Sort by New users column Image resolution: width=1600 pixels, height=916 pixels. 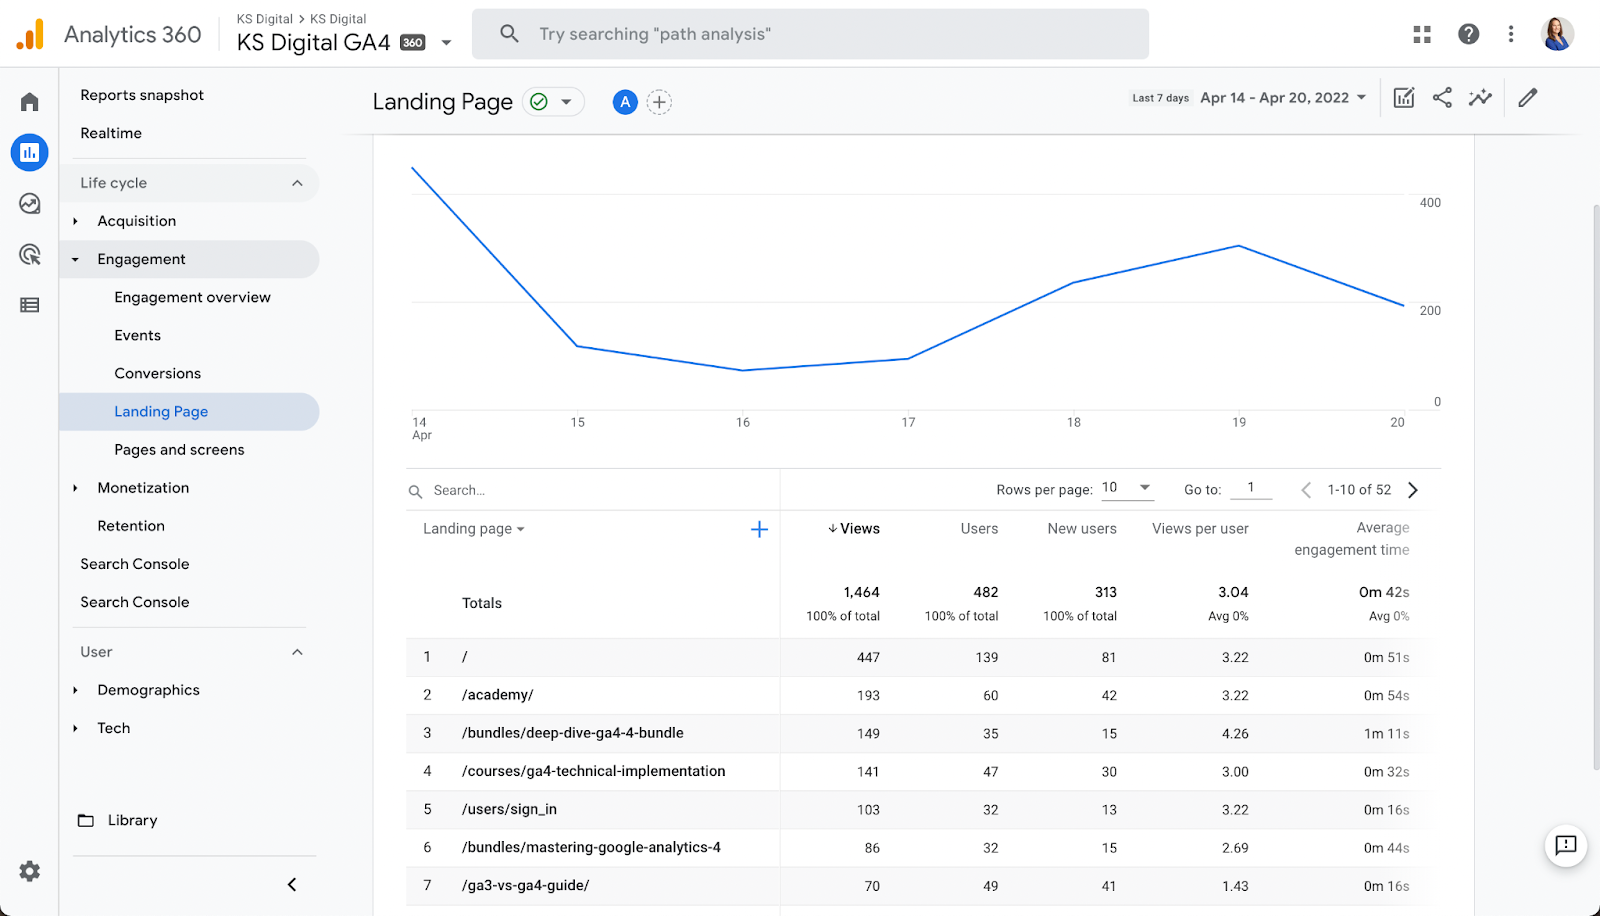(1082, 529)
